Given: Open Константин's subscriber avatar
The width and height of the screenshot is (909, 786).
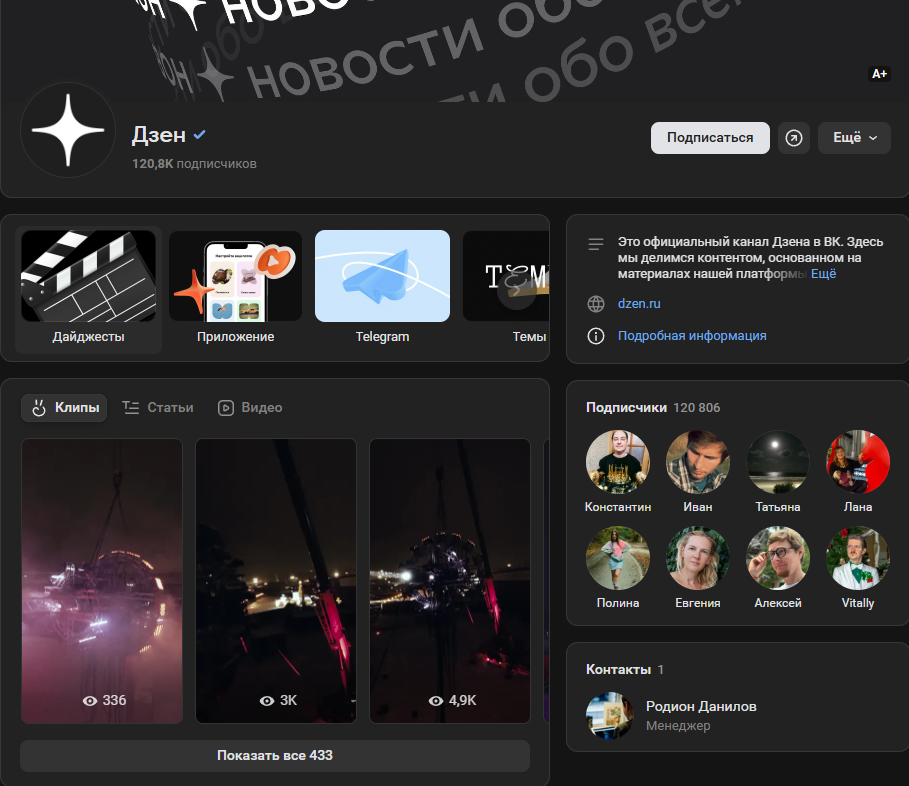Looking at the screenshot, I should [x=617, y=463].
